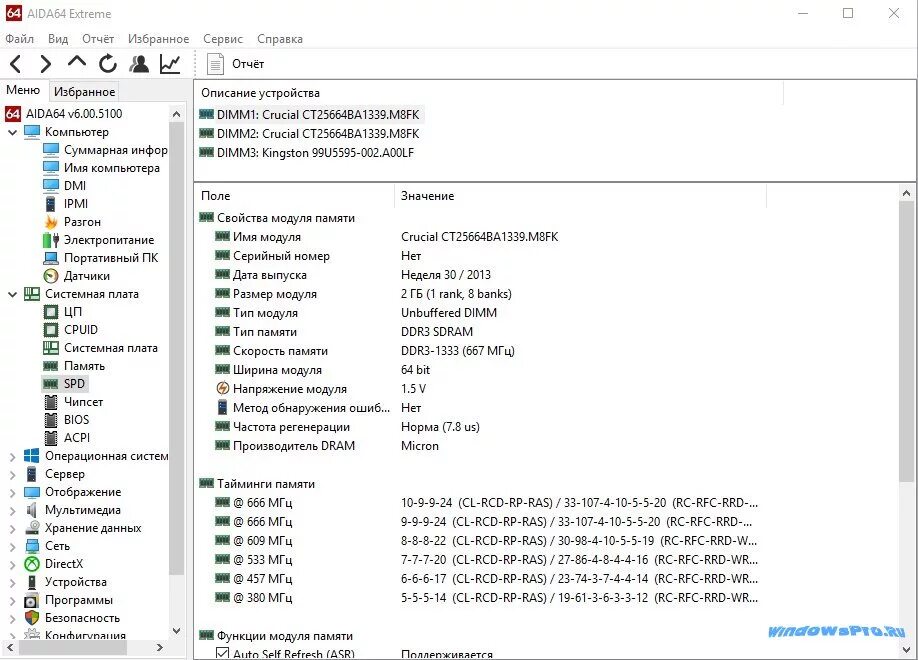This screenshot has width=918, height=660.
Task: Open the Датчики gauge icon
Action: (x=51, y=276)
